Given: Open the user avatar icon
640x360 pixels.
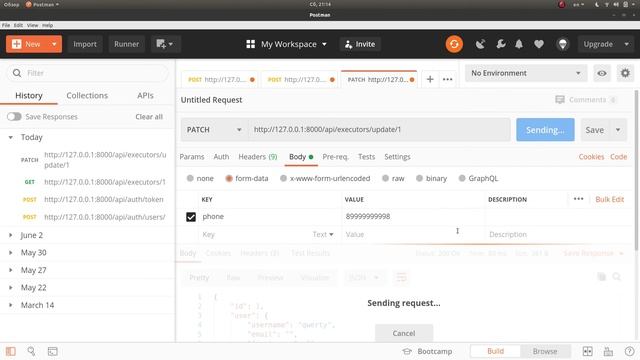Looking at the screenshot, I should (562, 44).
